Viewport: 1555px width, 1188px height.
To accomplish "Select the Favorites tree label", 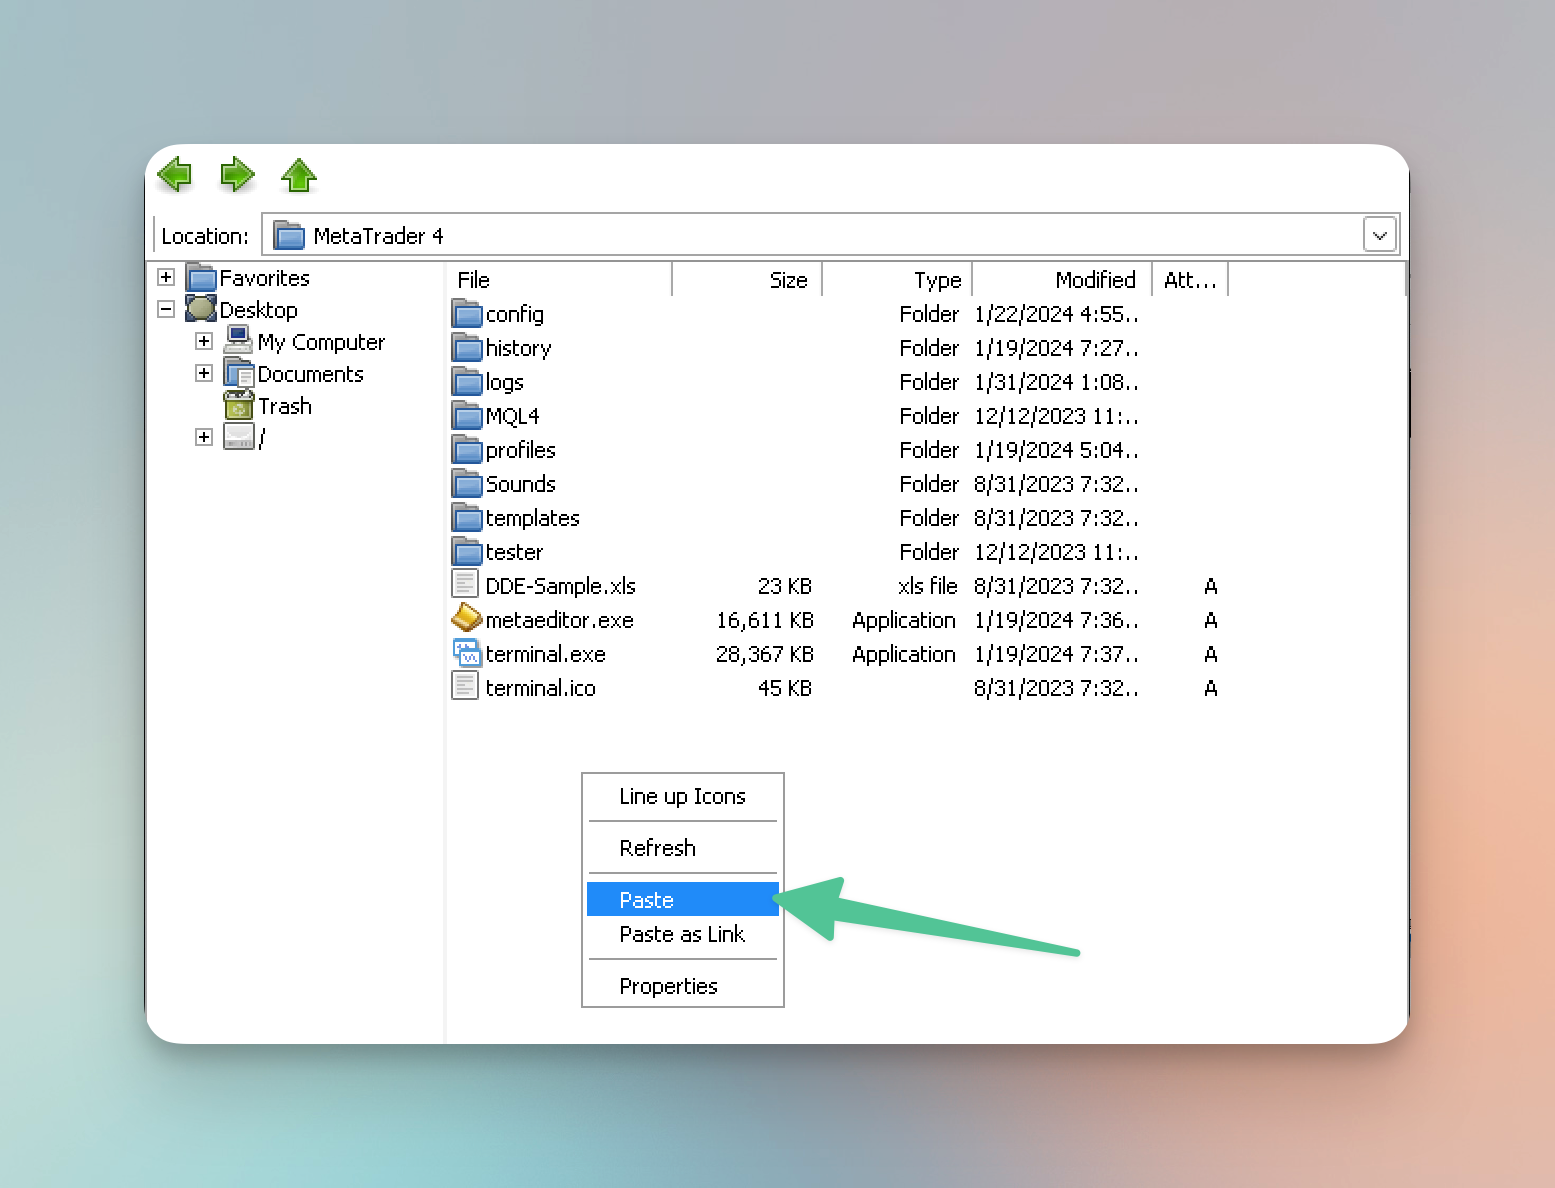I will point(265,278).
